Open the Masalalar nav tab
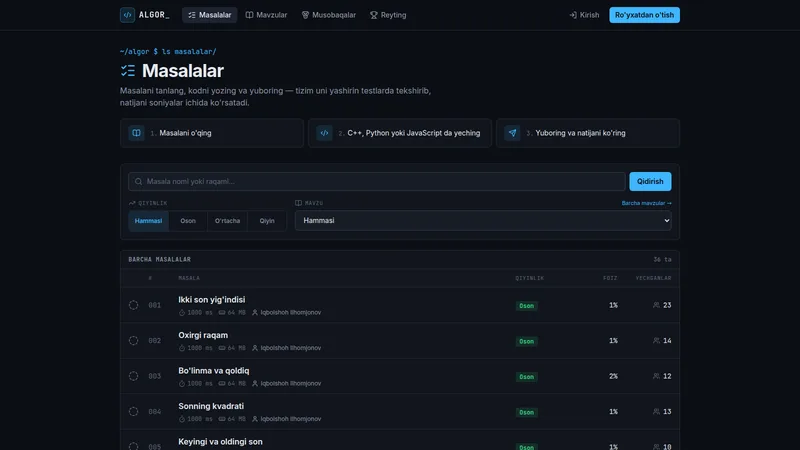This screenshot has height=450, width=800. [209, 15]
